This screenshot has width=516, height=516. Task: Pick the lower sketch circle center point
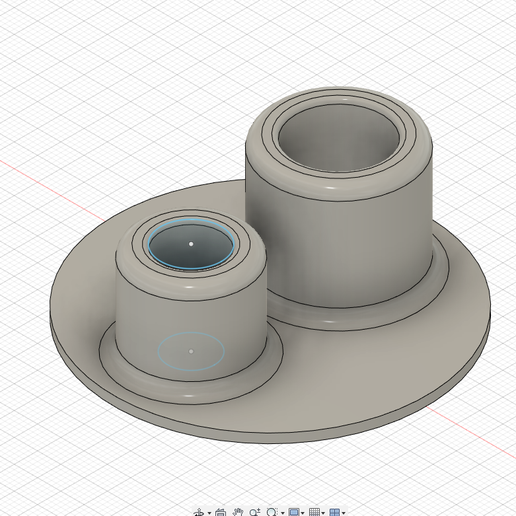(191, 351)
